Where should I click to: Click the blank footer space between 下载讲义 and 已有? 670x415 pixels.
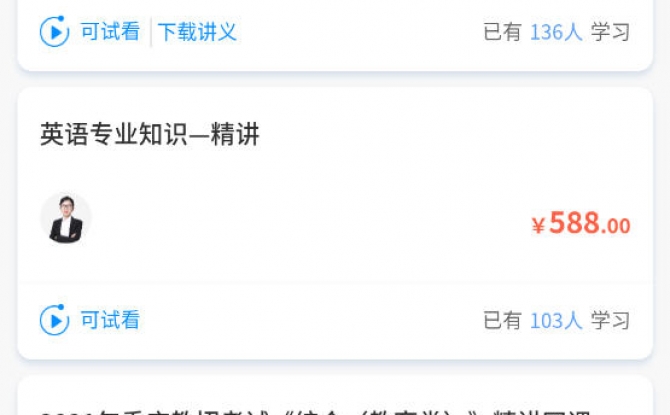coord(359,32)
